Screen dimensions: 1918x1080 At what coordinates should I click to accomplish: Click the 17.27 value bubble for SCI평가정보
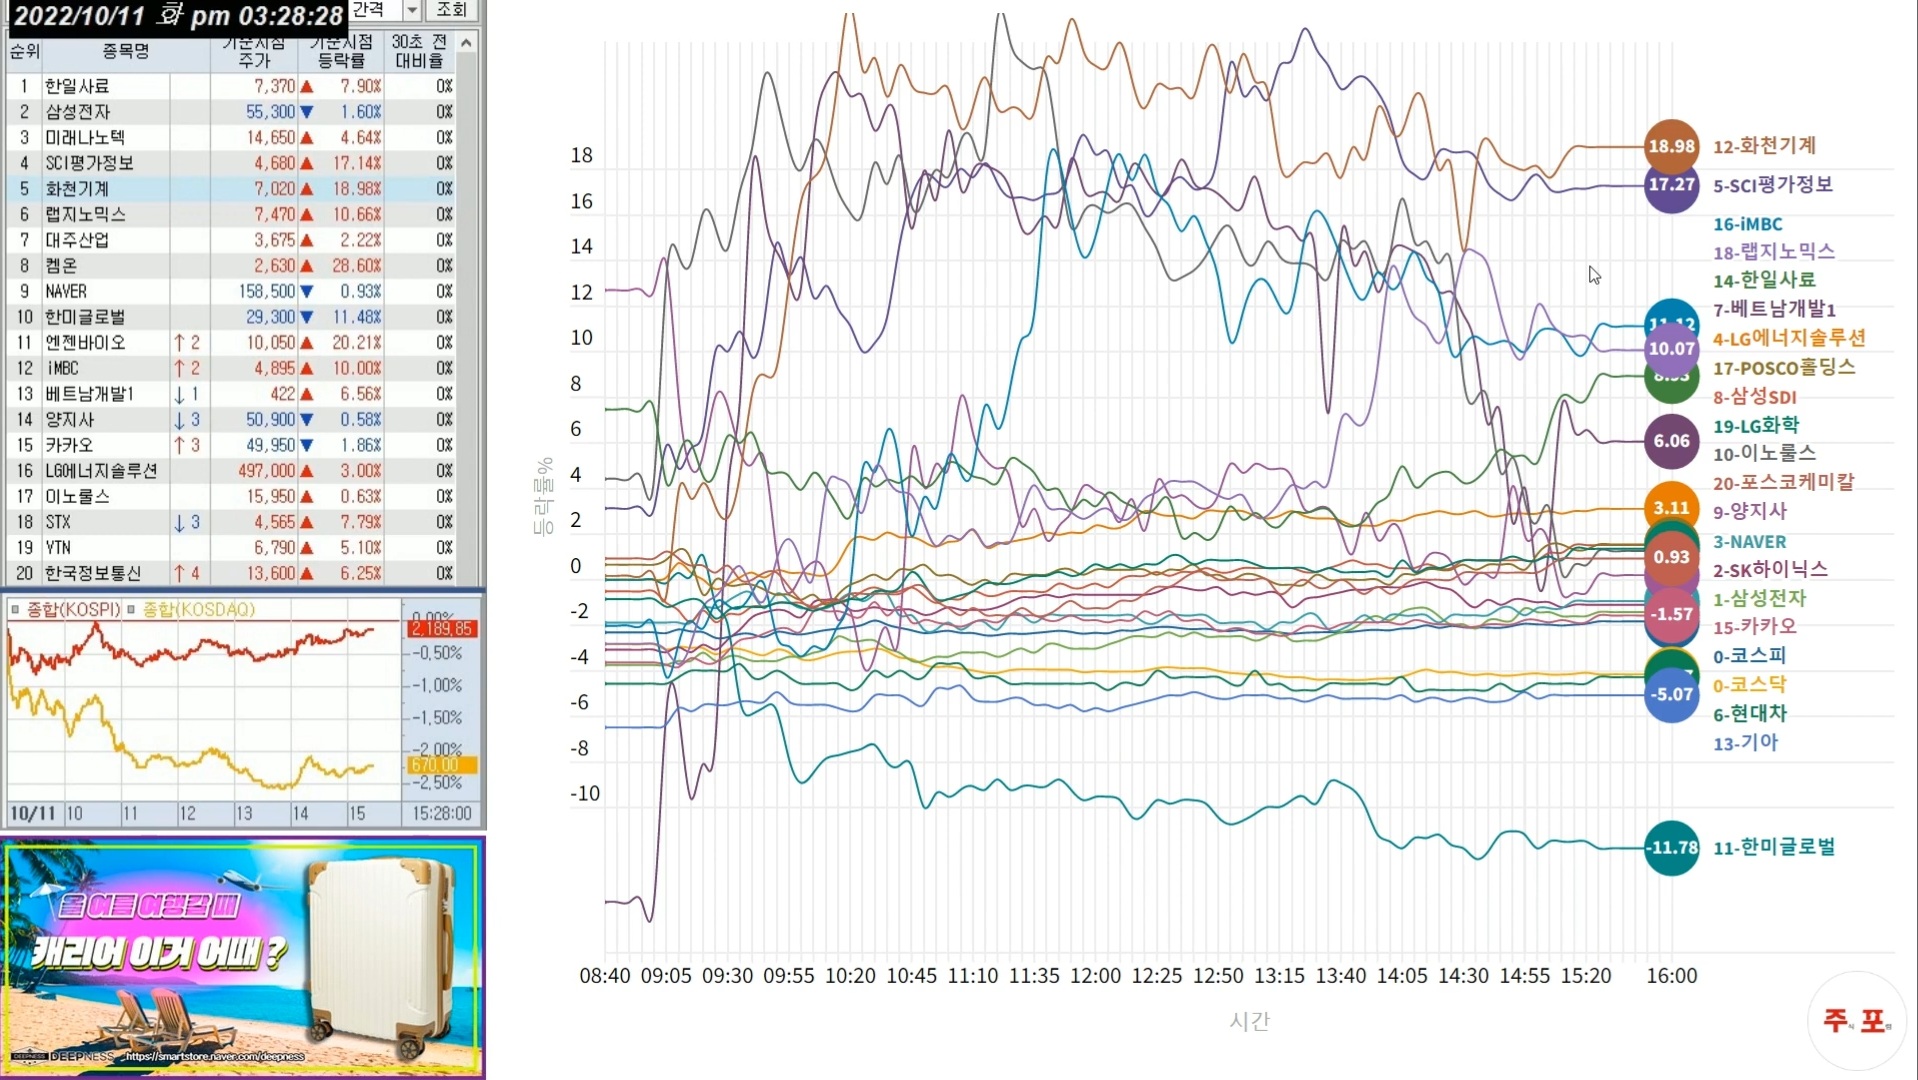click(1671, 185)
